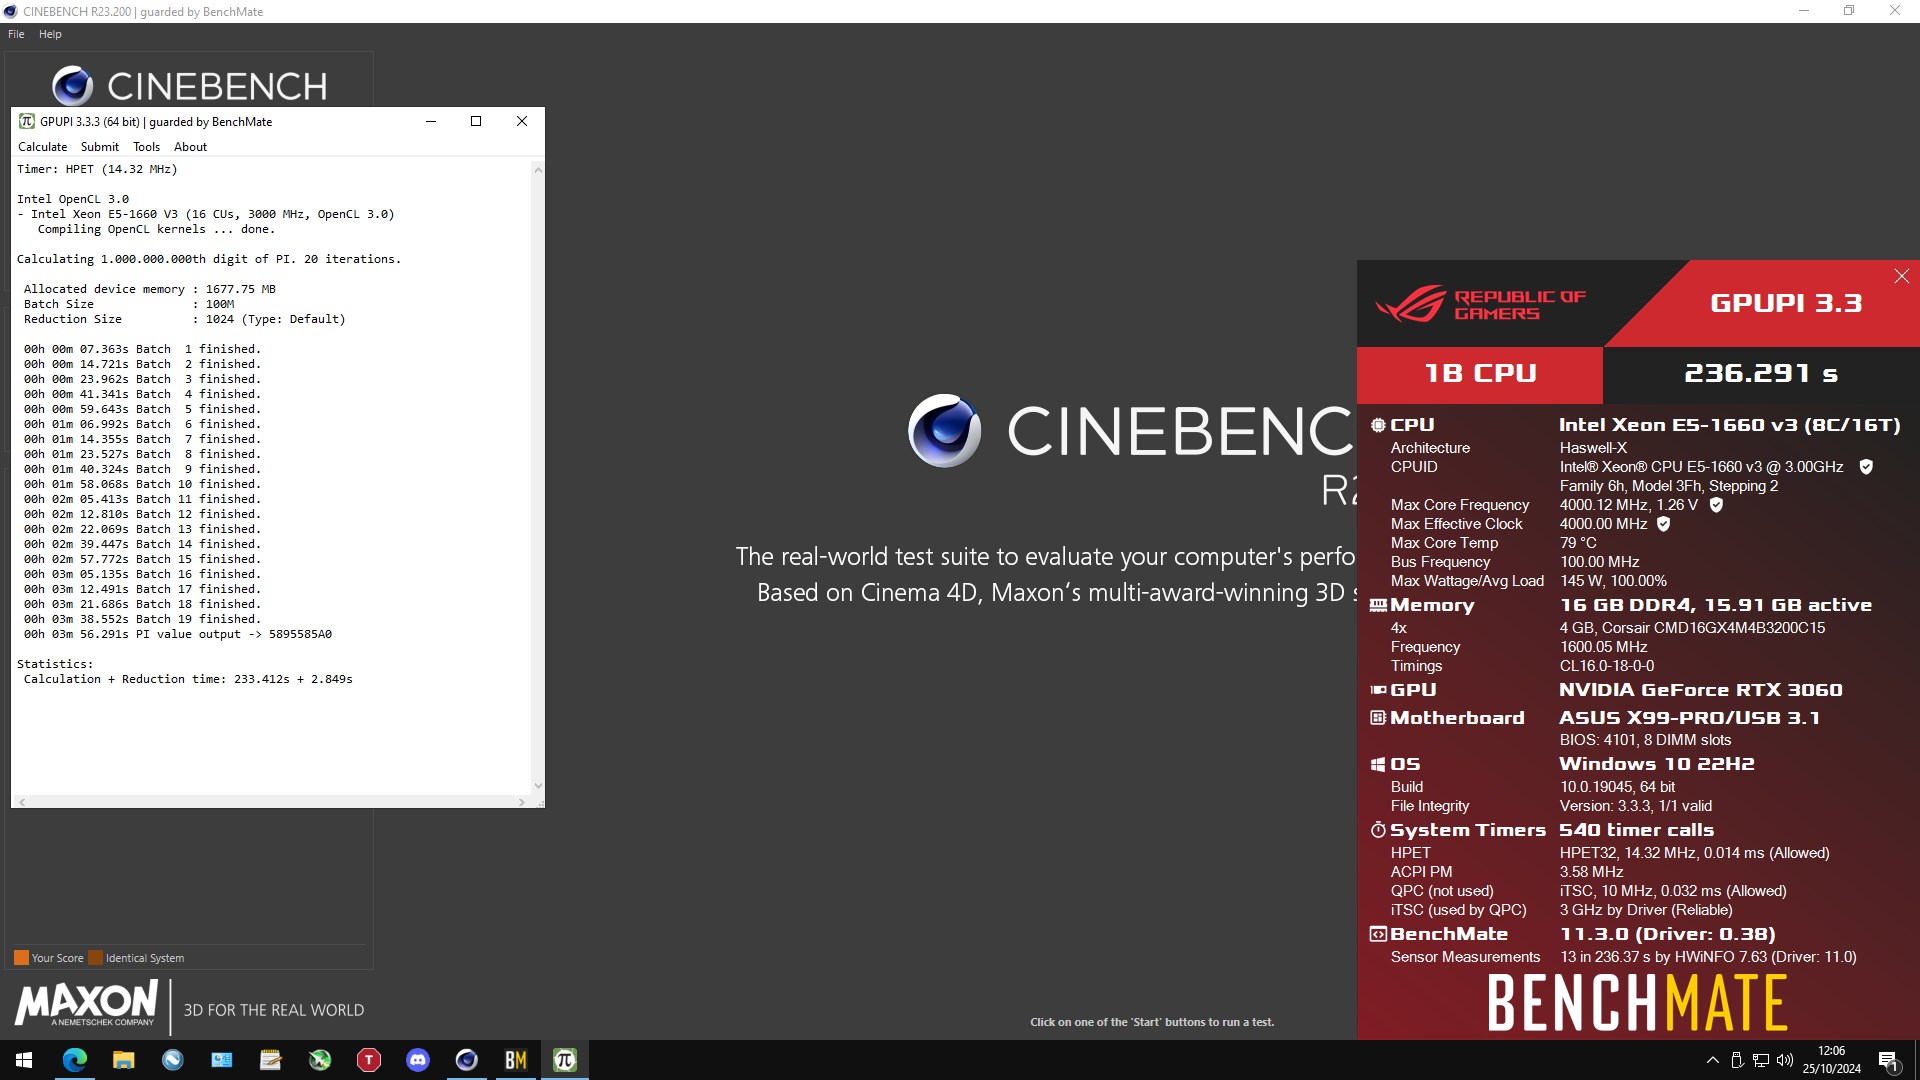
Task: Click the Corsair CMD16GX4M4B3200C15 memory text
Action: click(x=1692, y=628)
